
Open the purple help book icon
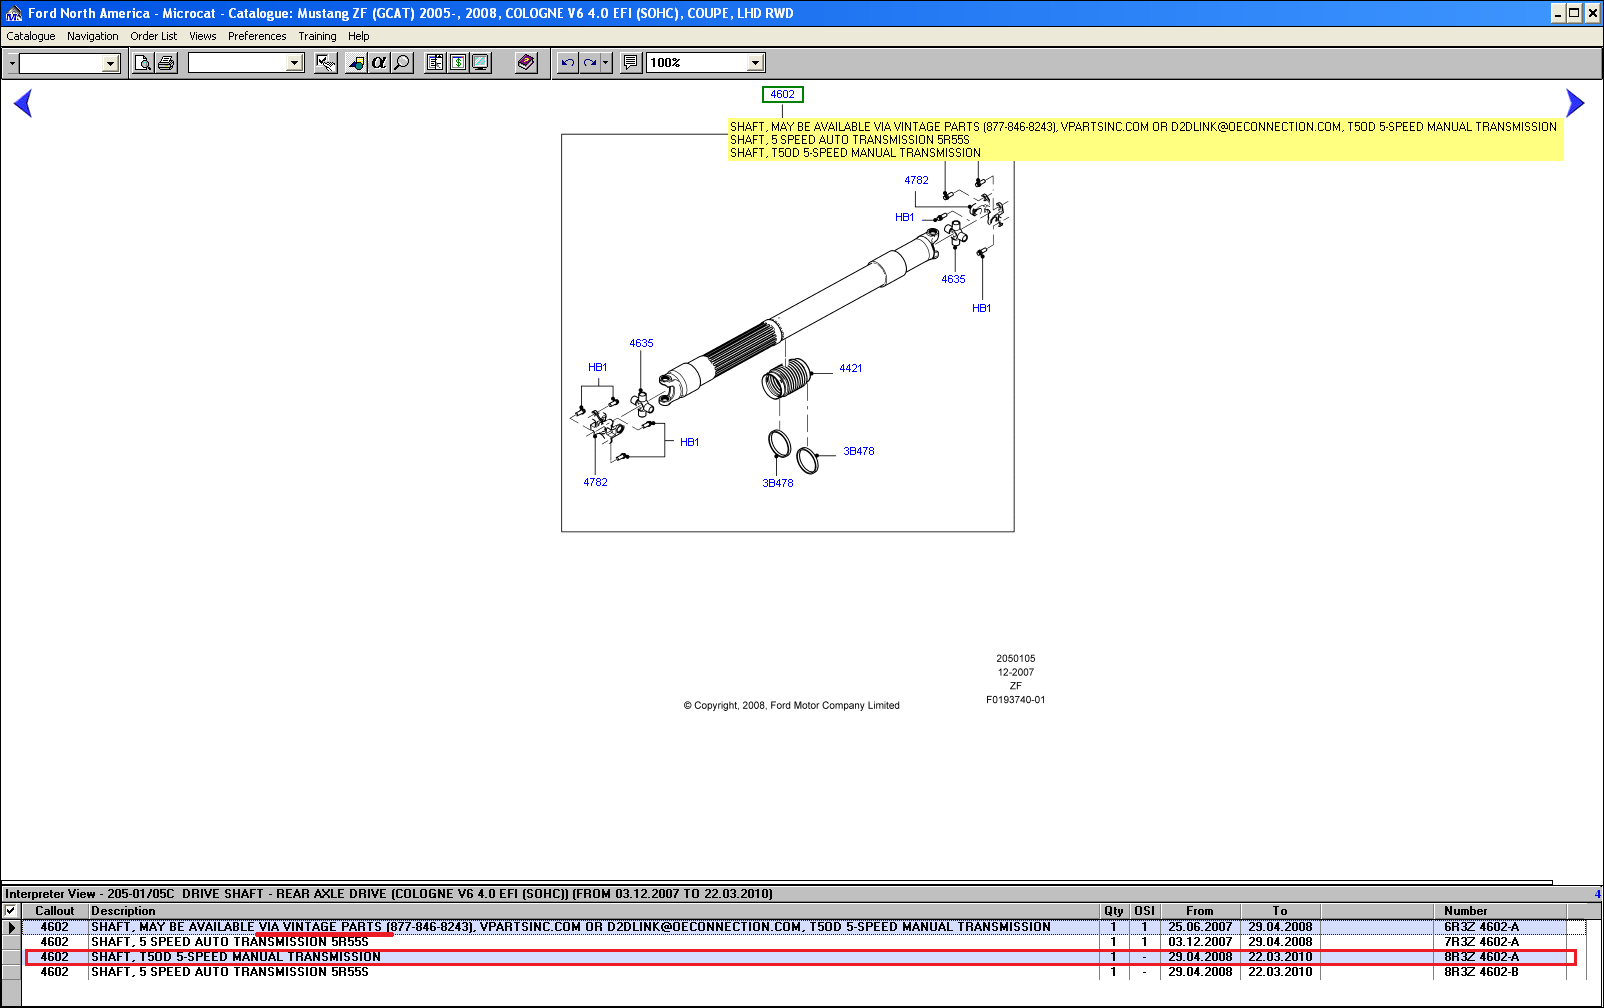[x=527, y=63]
